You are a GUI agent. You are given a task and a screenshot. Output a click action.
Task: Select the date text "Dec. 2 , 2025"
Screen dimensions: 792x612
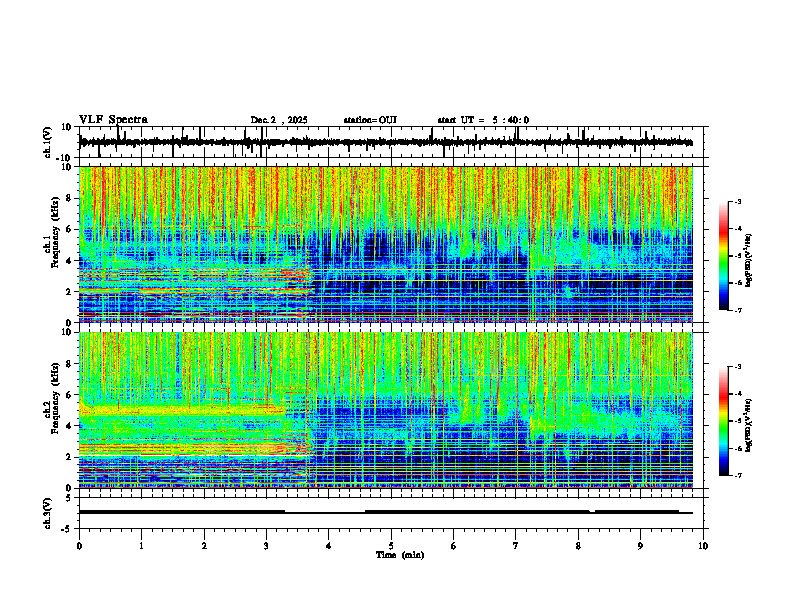(279, 120)
